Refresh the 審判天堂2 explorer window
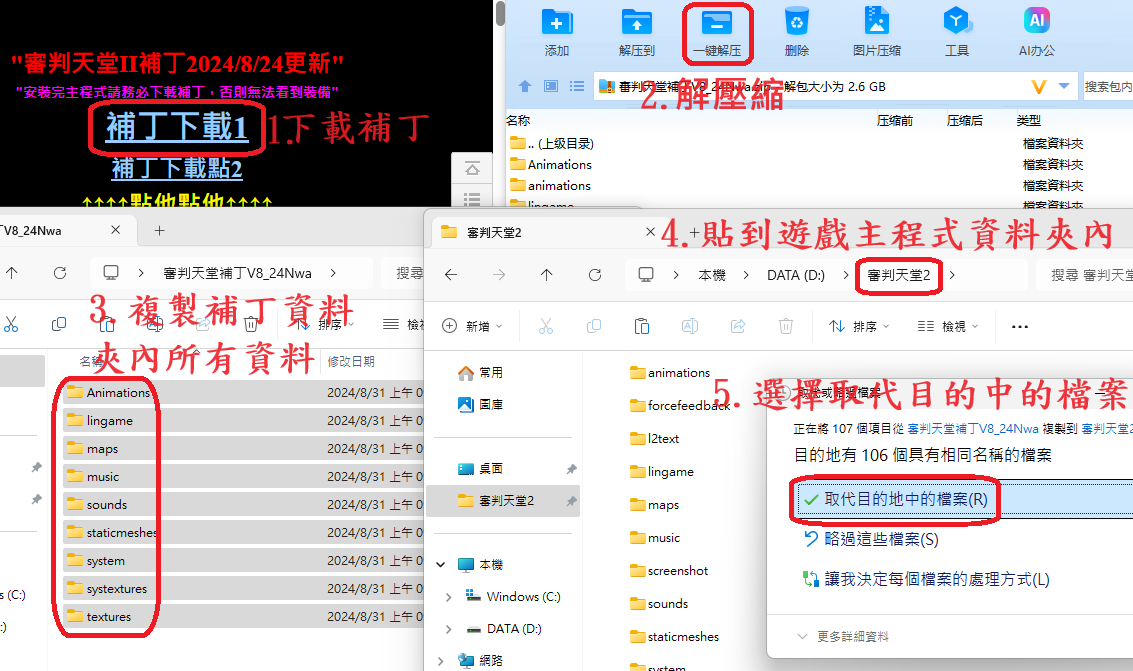 click(595, 275)
